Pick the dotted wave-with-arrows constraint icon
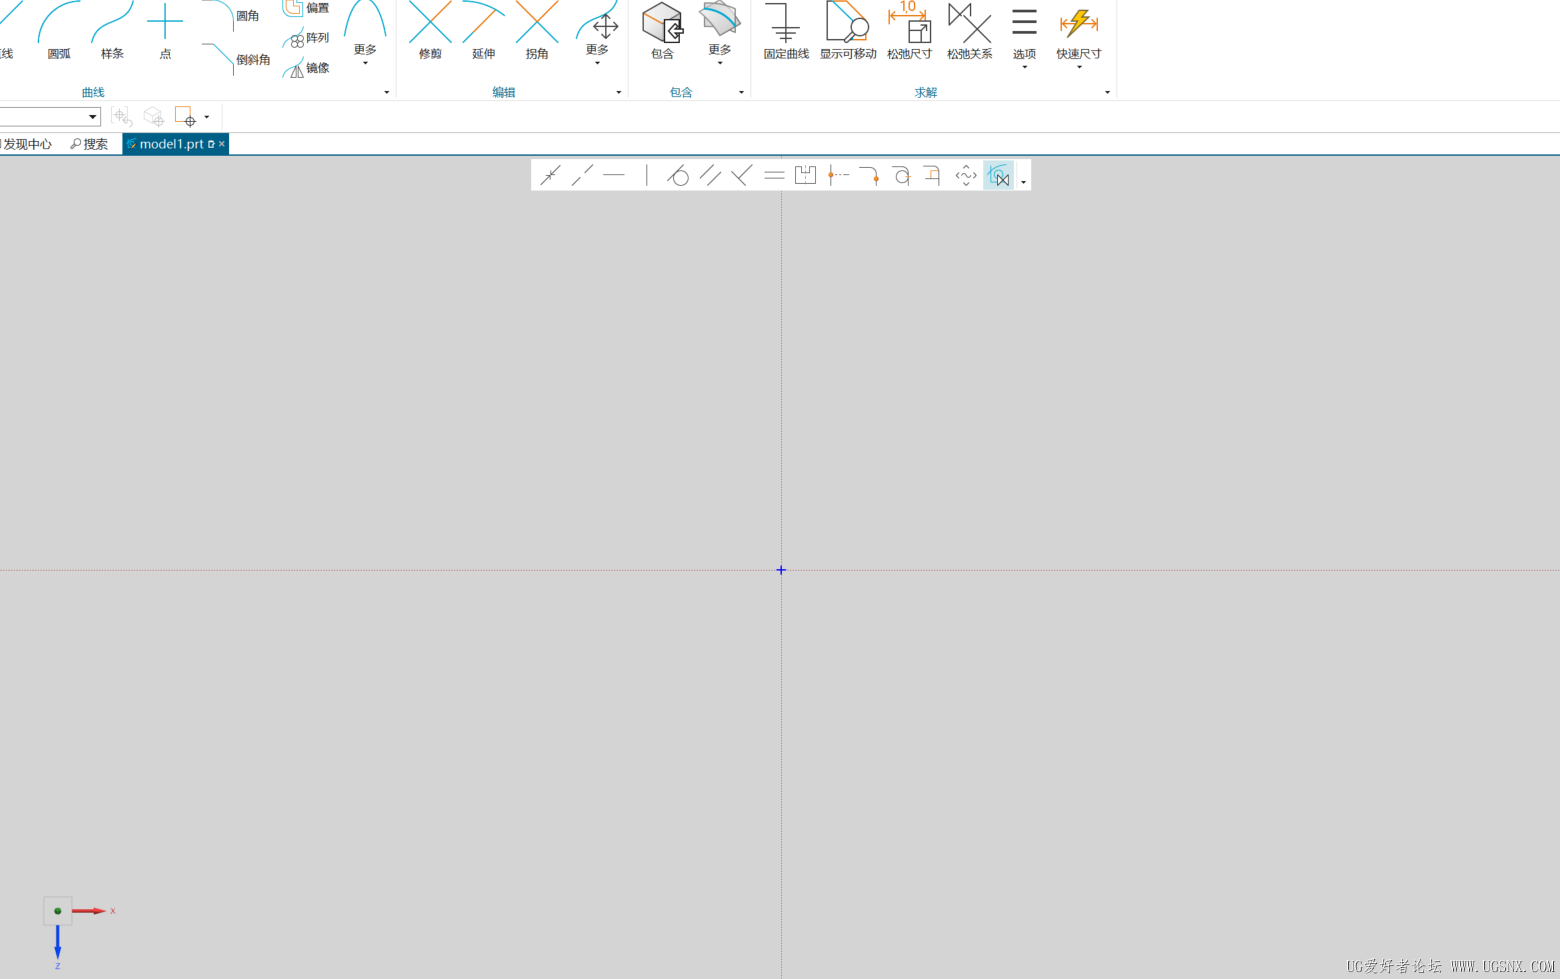This screenshot has height=979, width=1560. (x=966, y=176)
